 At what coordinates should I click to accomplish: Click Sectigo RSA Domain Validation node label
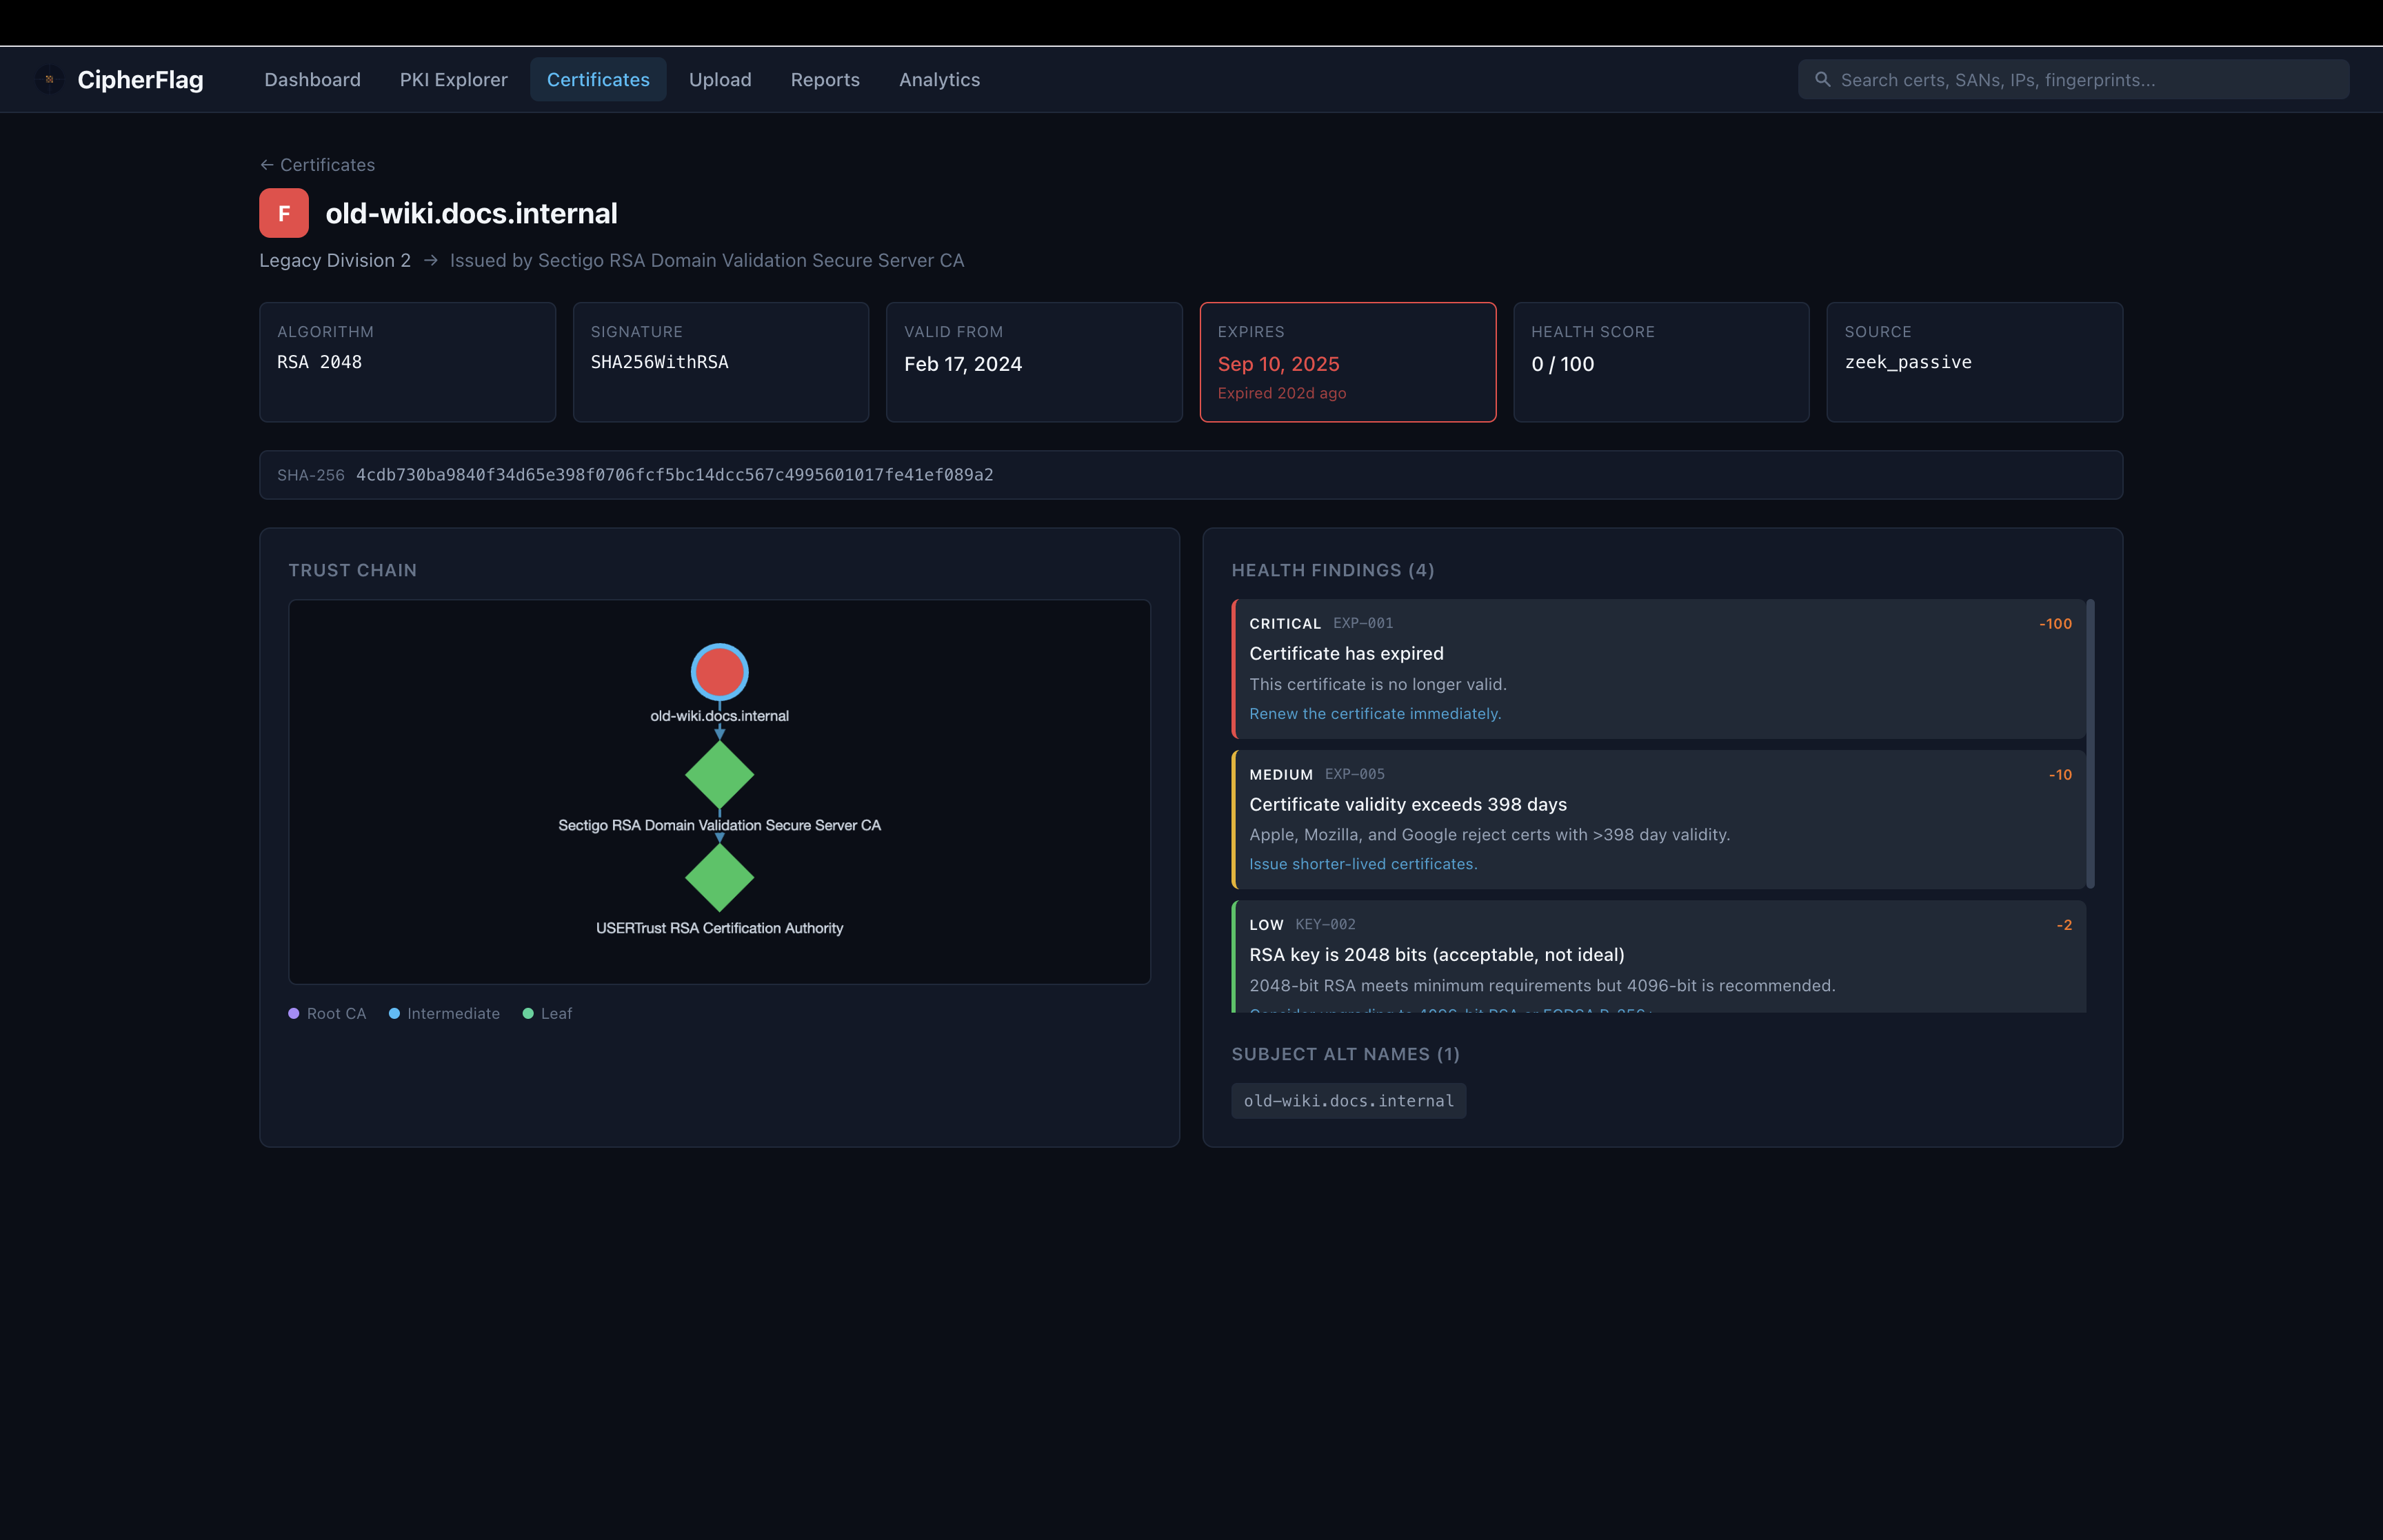tap(720, 825)
